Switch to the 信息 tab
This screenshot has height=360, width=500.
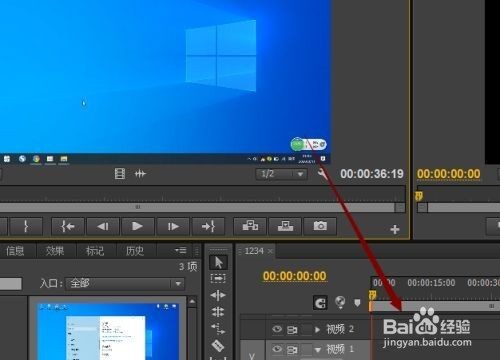point(15,251)
